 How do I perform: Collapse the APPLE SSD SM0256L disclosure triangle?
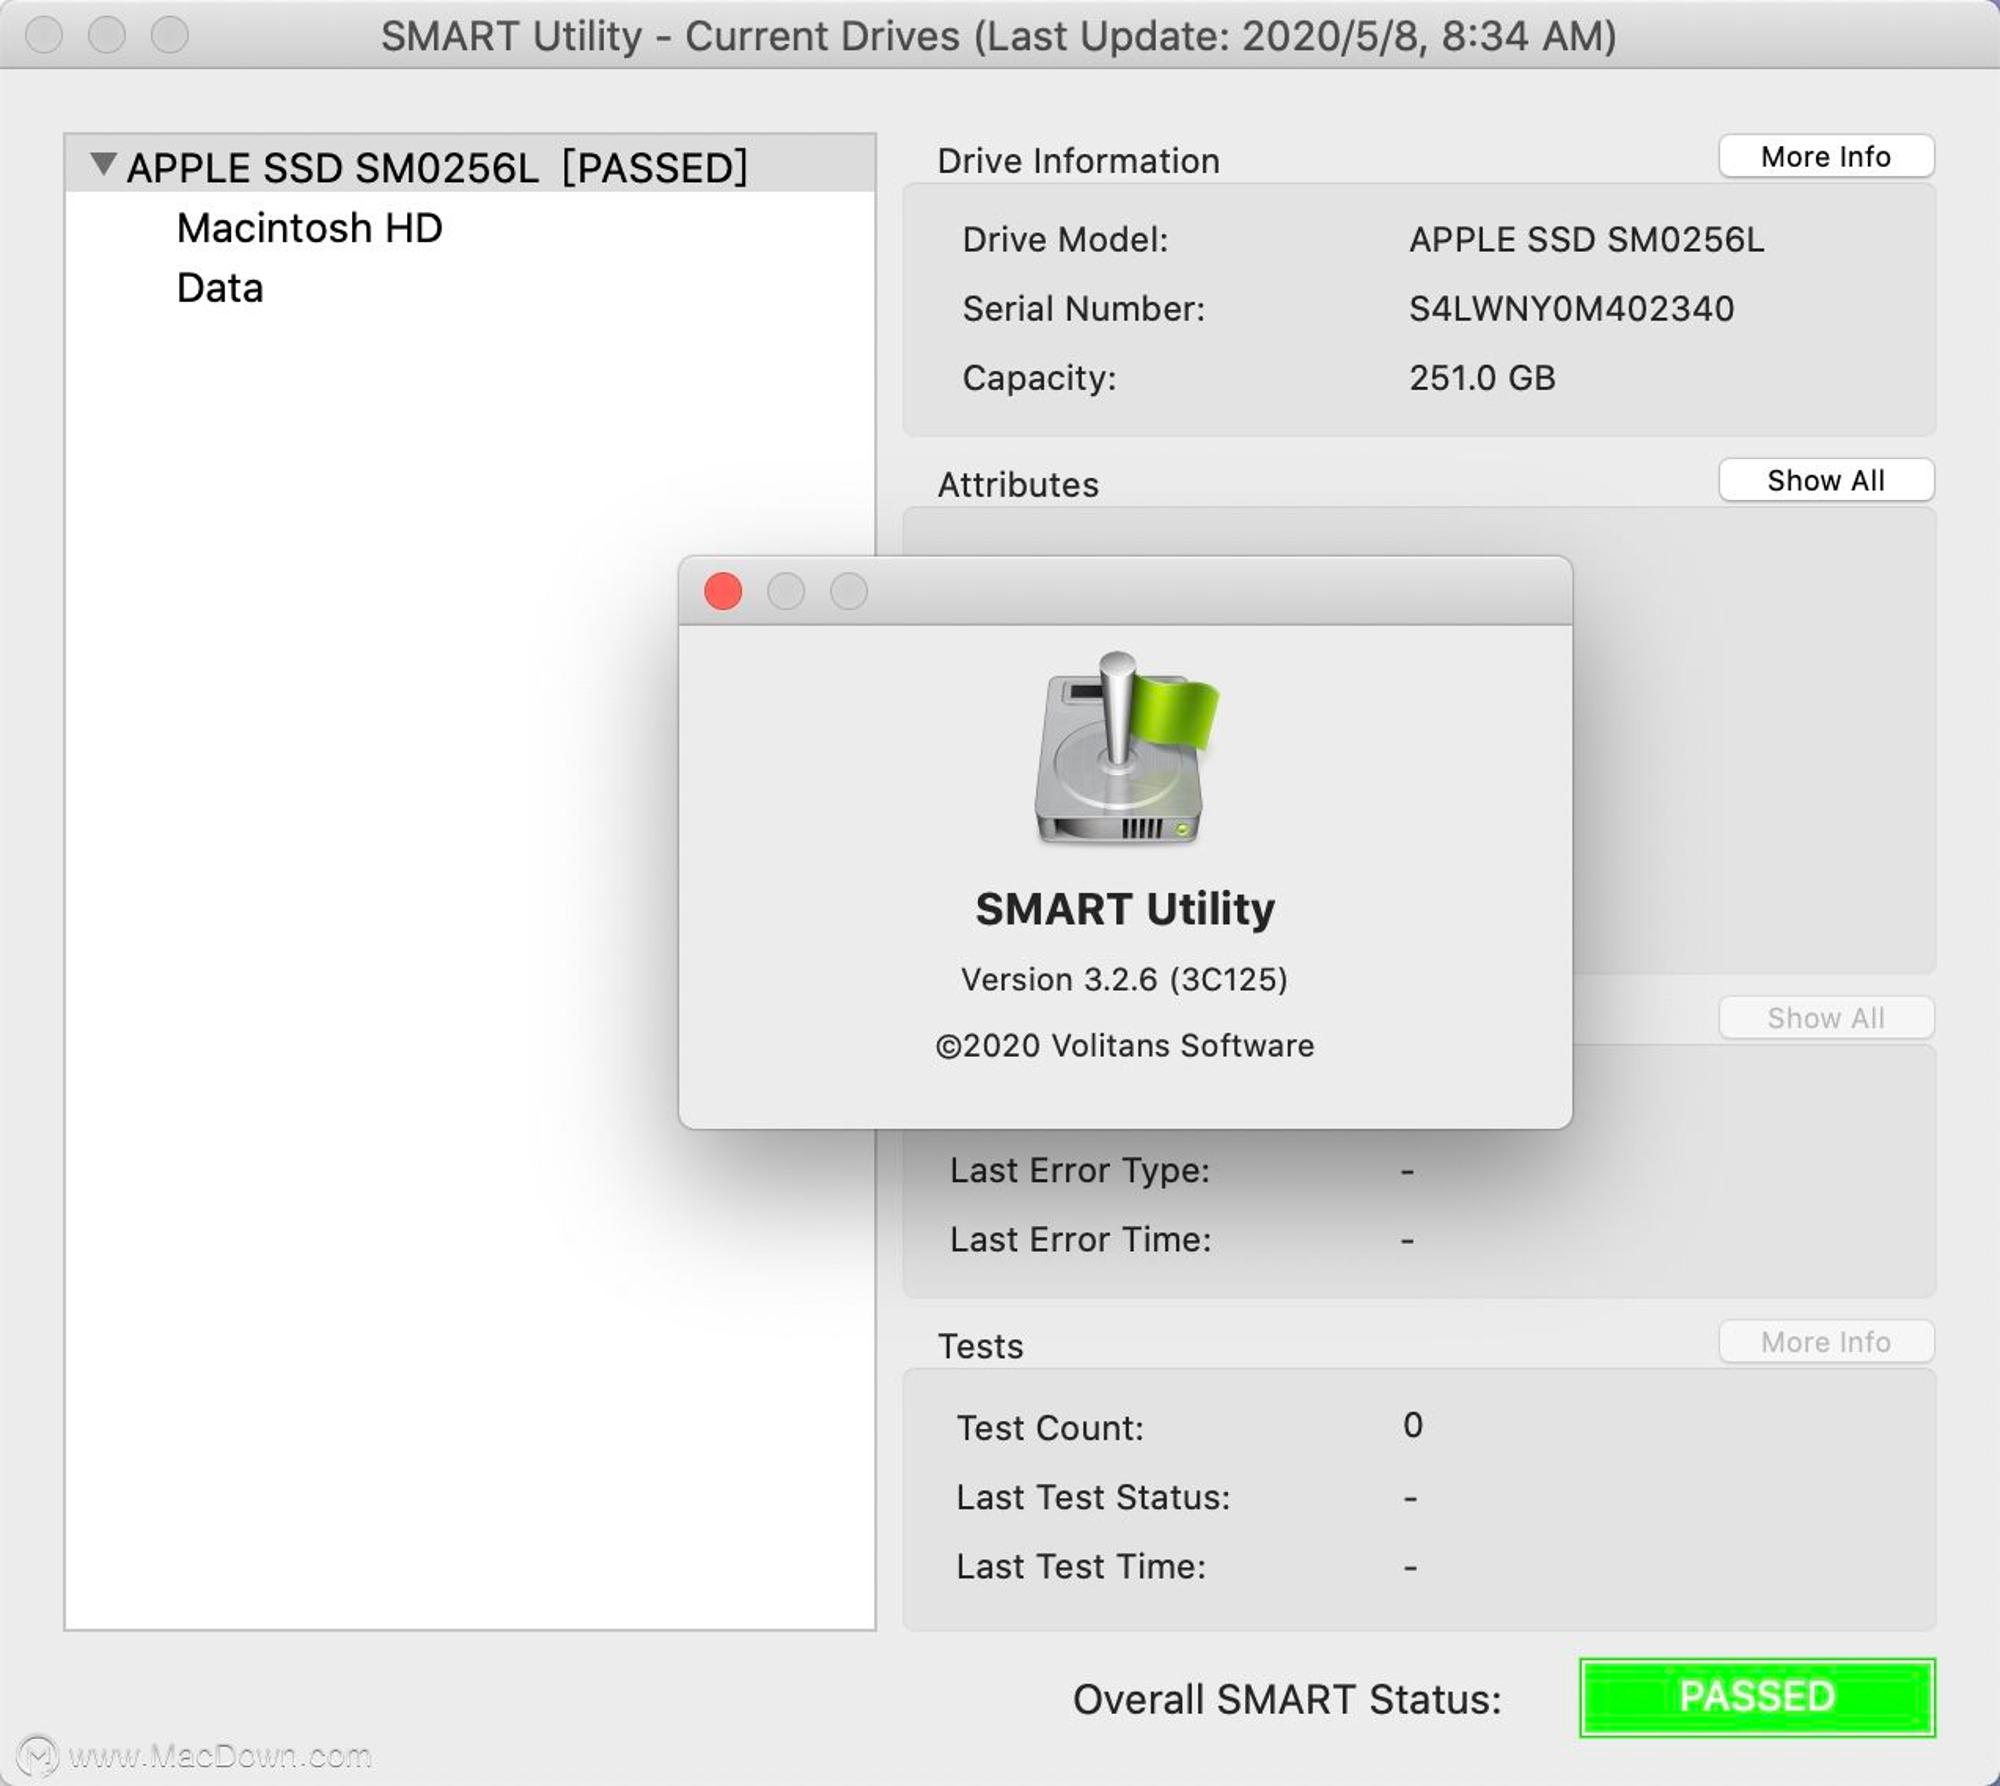[x=103, y=165]
